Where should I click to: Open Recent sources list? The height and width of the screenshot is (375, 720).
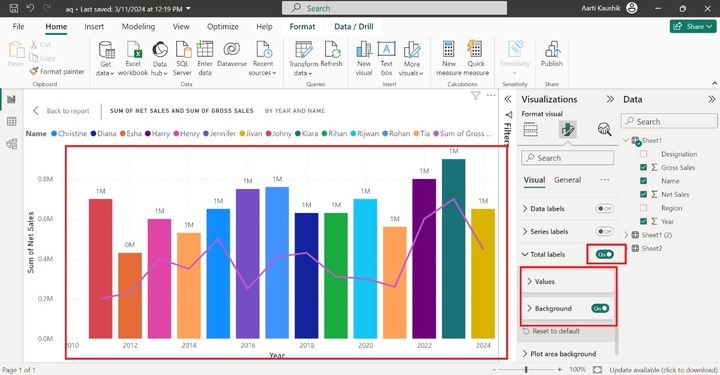pyautogui.click(x=263, y=58)
